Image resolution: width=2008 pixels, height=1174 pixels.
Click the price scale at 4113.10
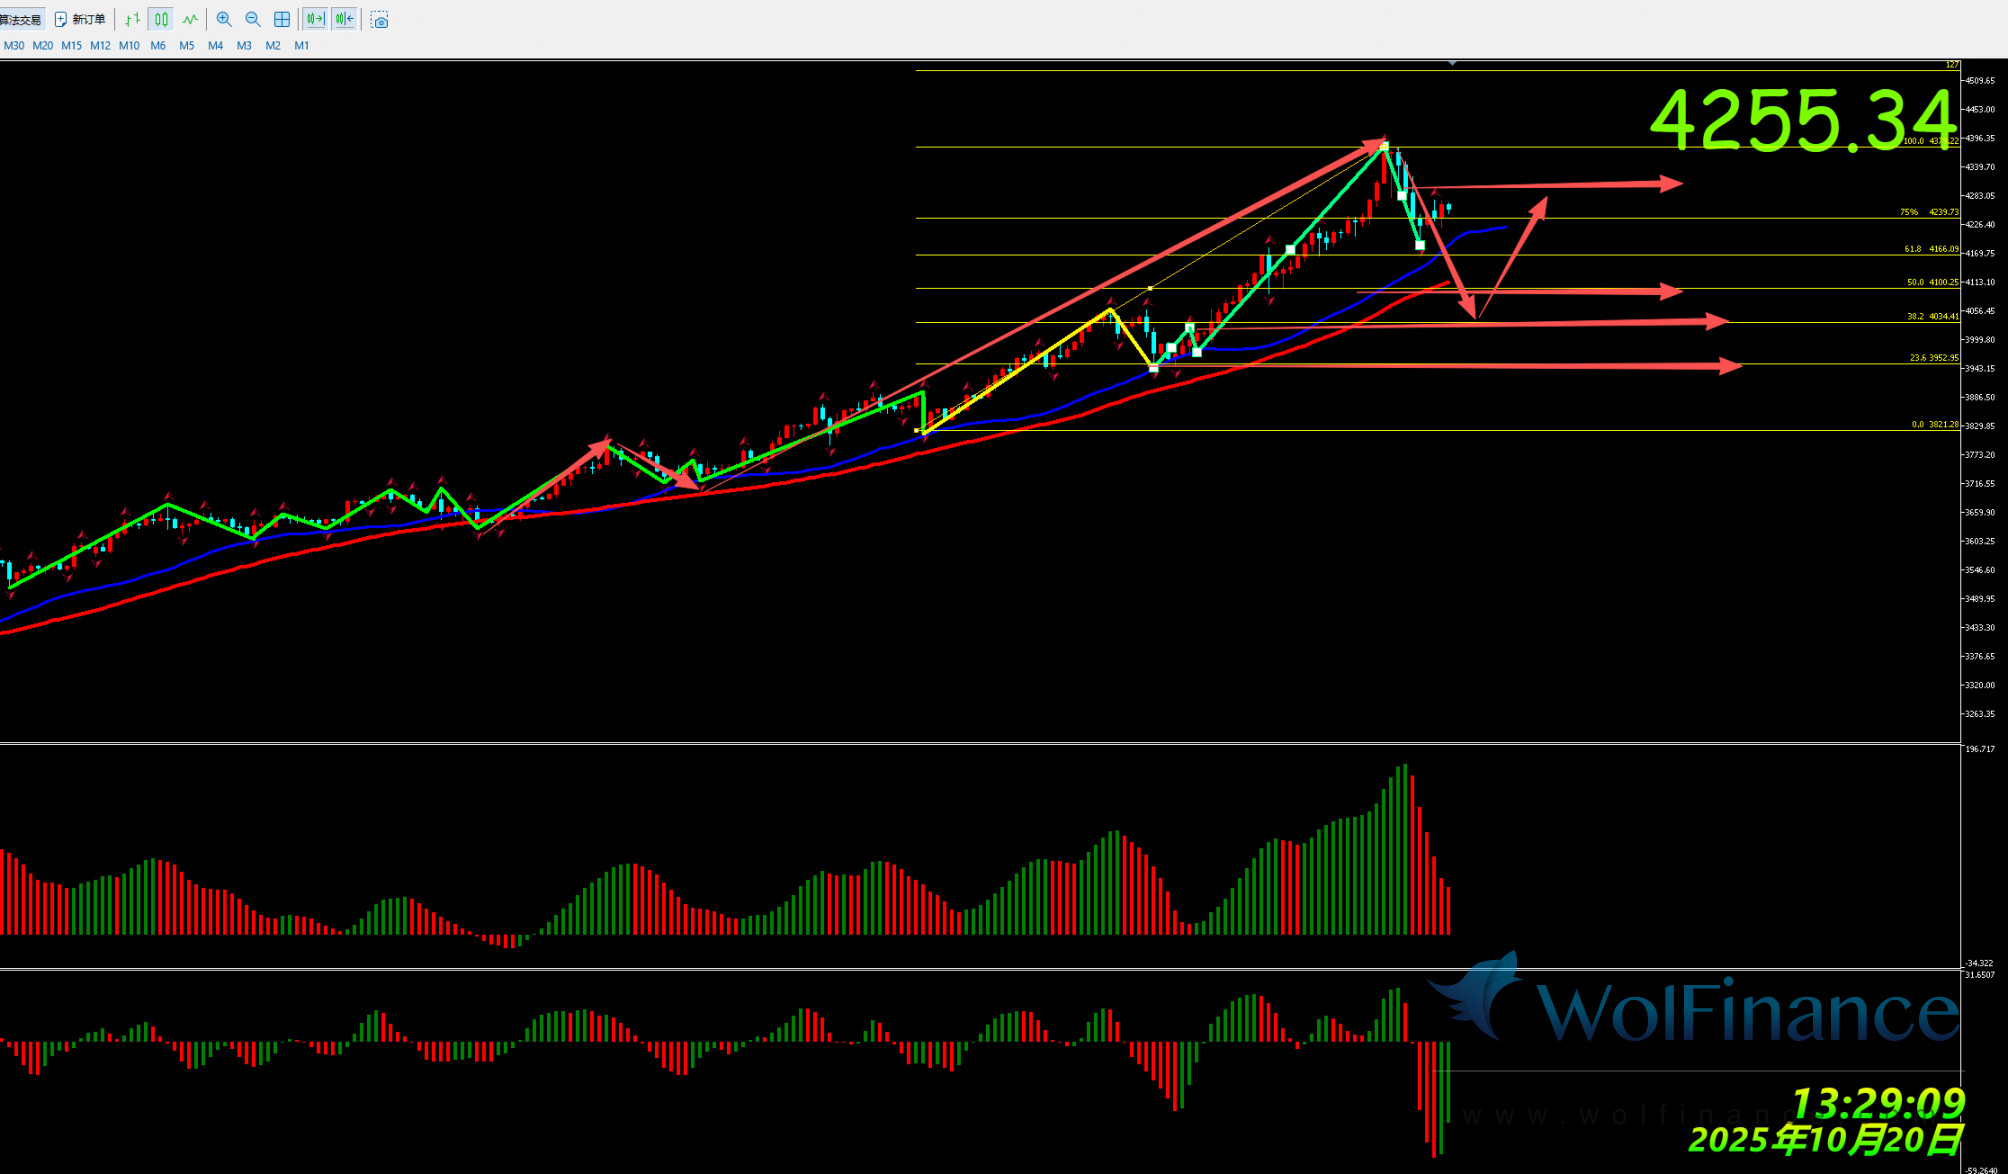click(1979, 282)
